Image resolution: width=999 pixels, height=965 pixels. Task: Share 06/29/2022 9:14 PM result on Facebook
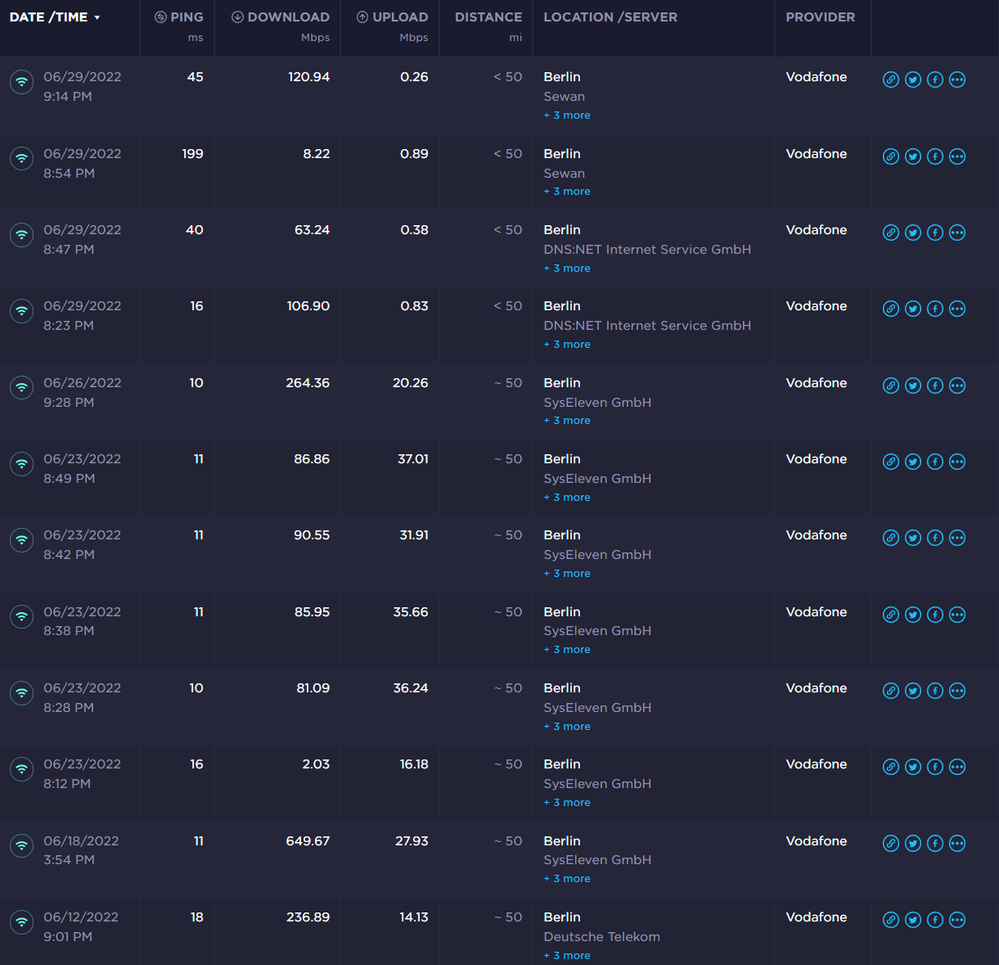coord(935,80)
